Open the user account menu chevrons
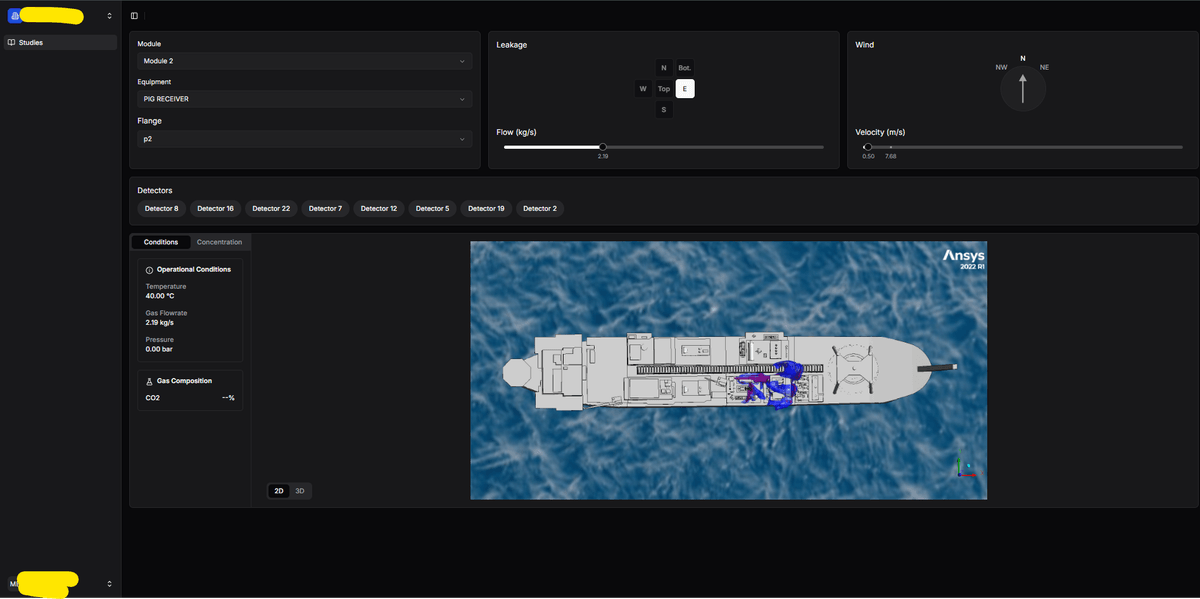The image size is (1200, 599). point(109,583)
